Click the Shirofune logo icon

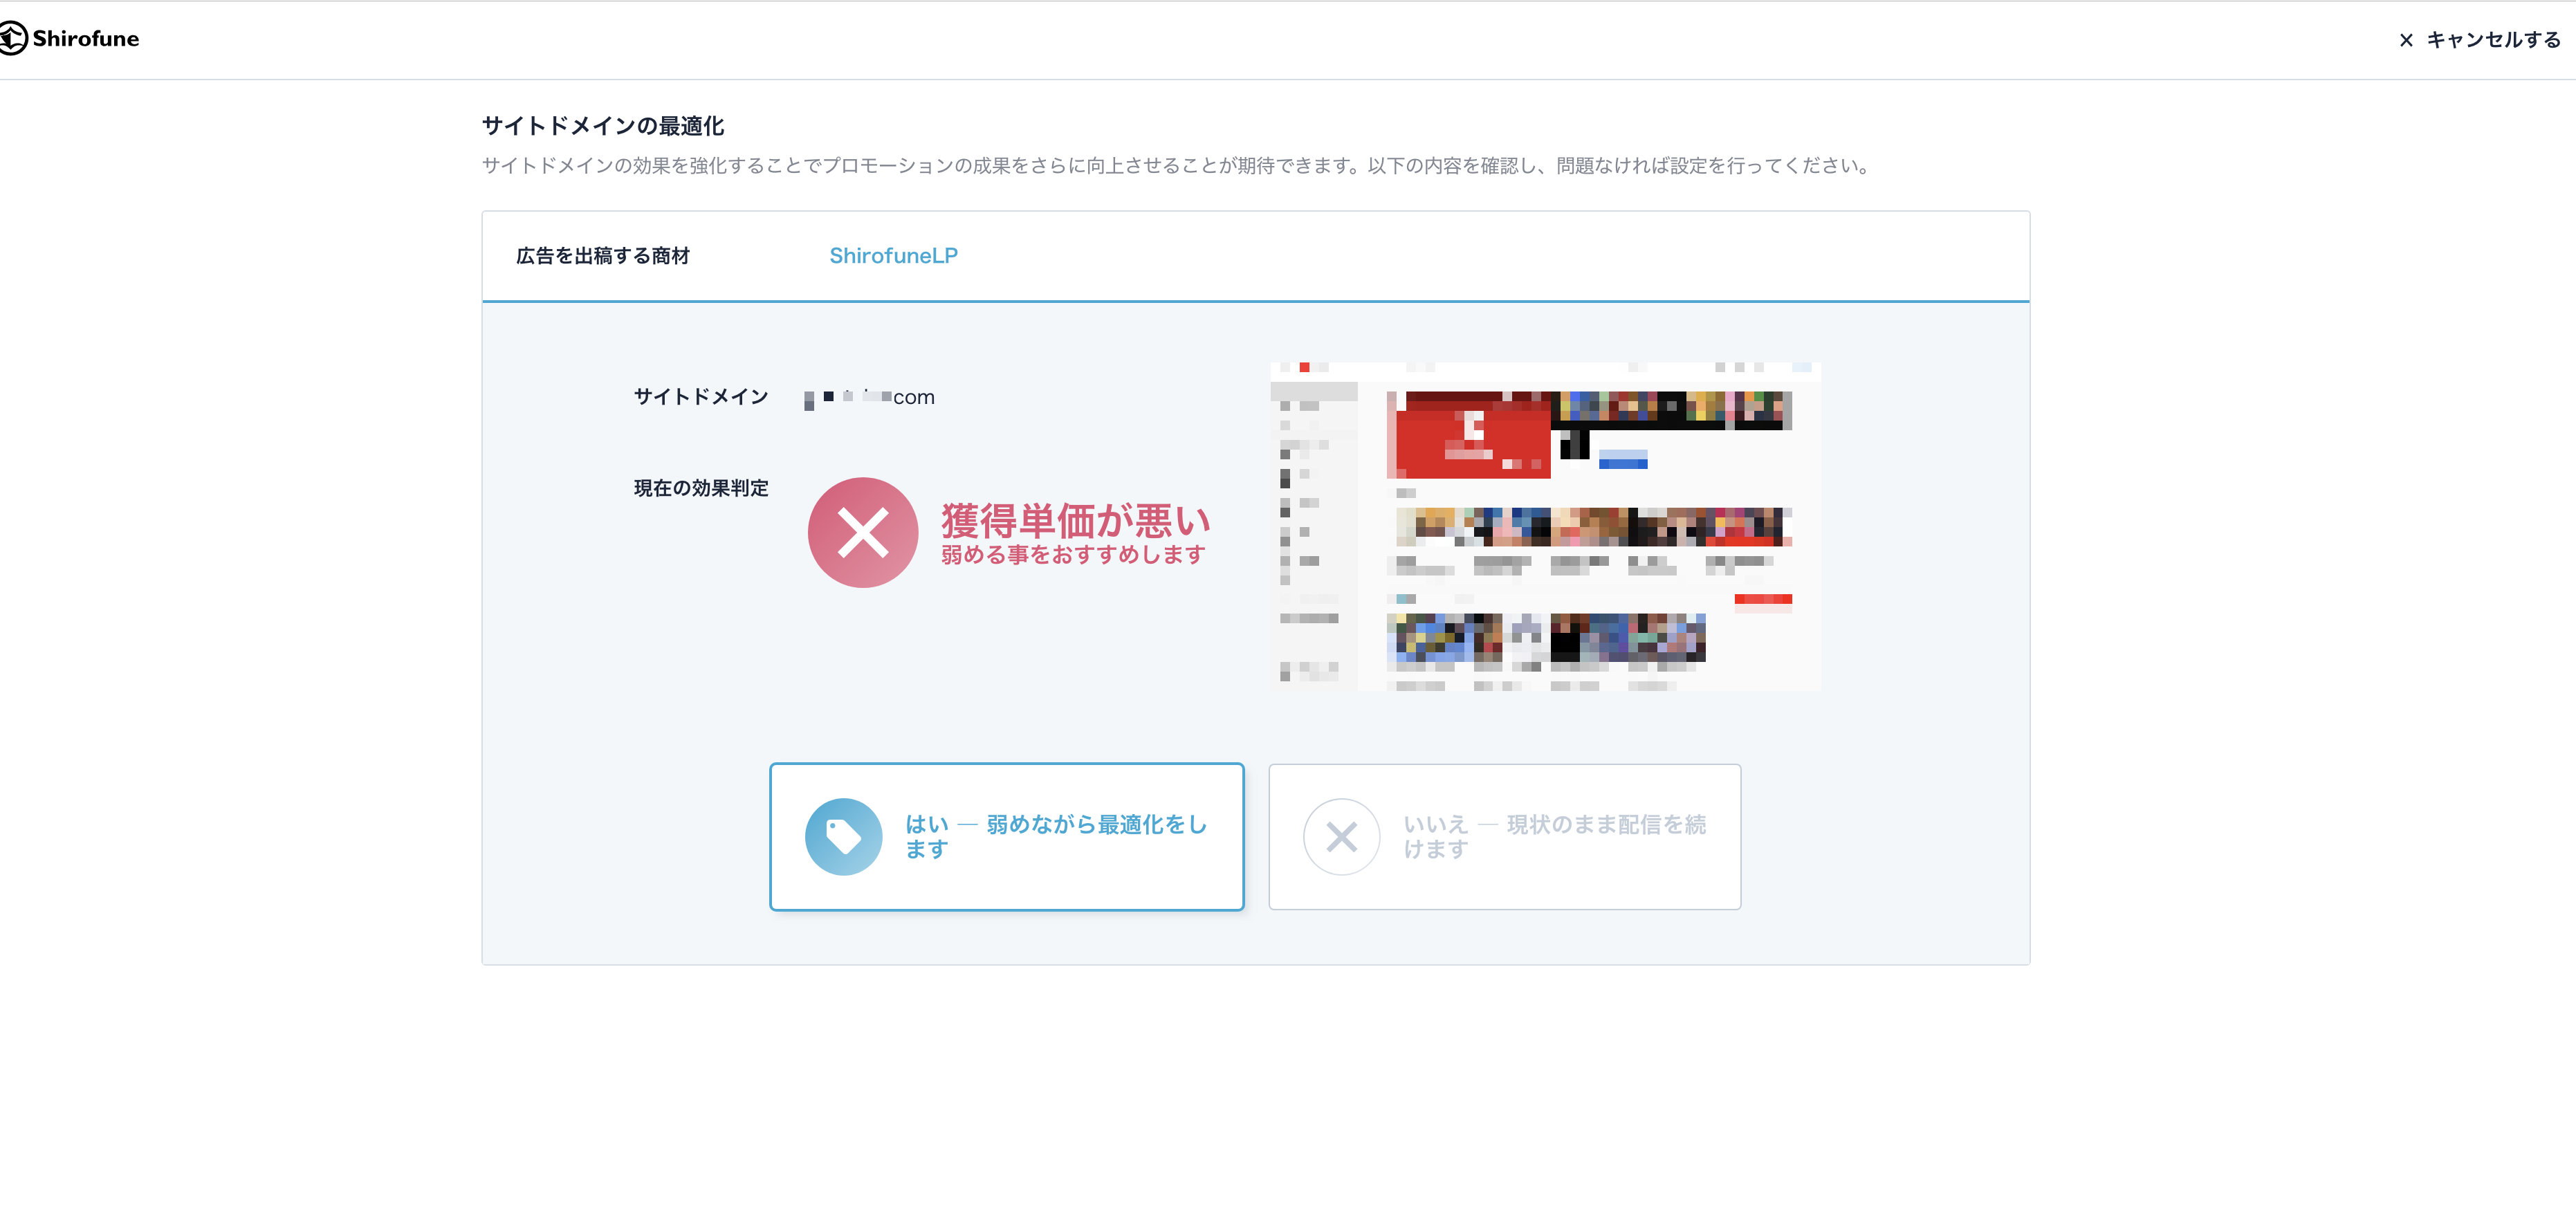point(13,39)
